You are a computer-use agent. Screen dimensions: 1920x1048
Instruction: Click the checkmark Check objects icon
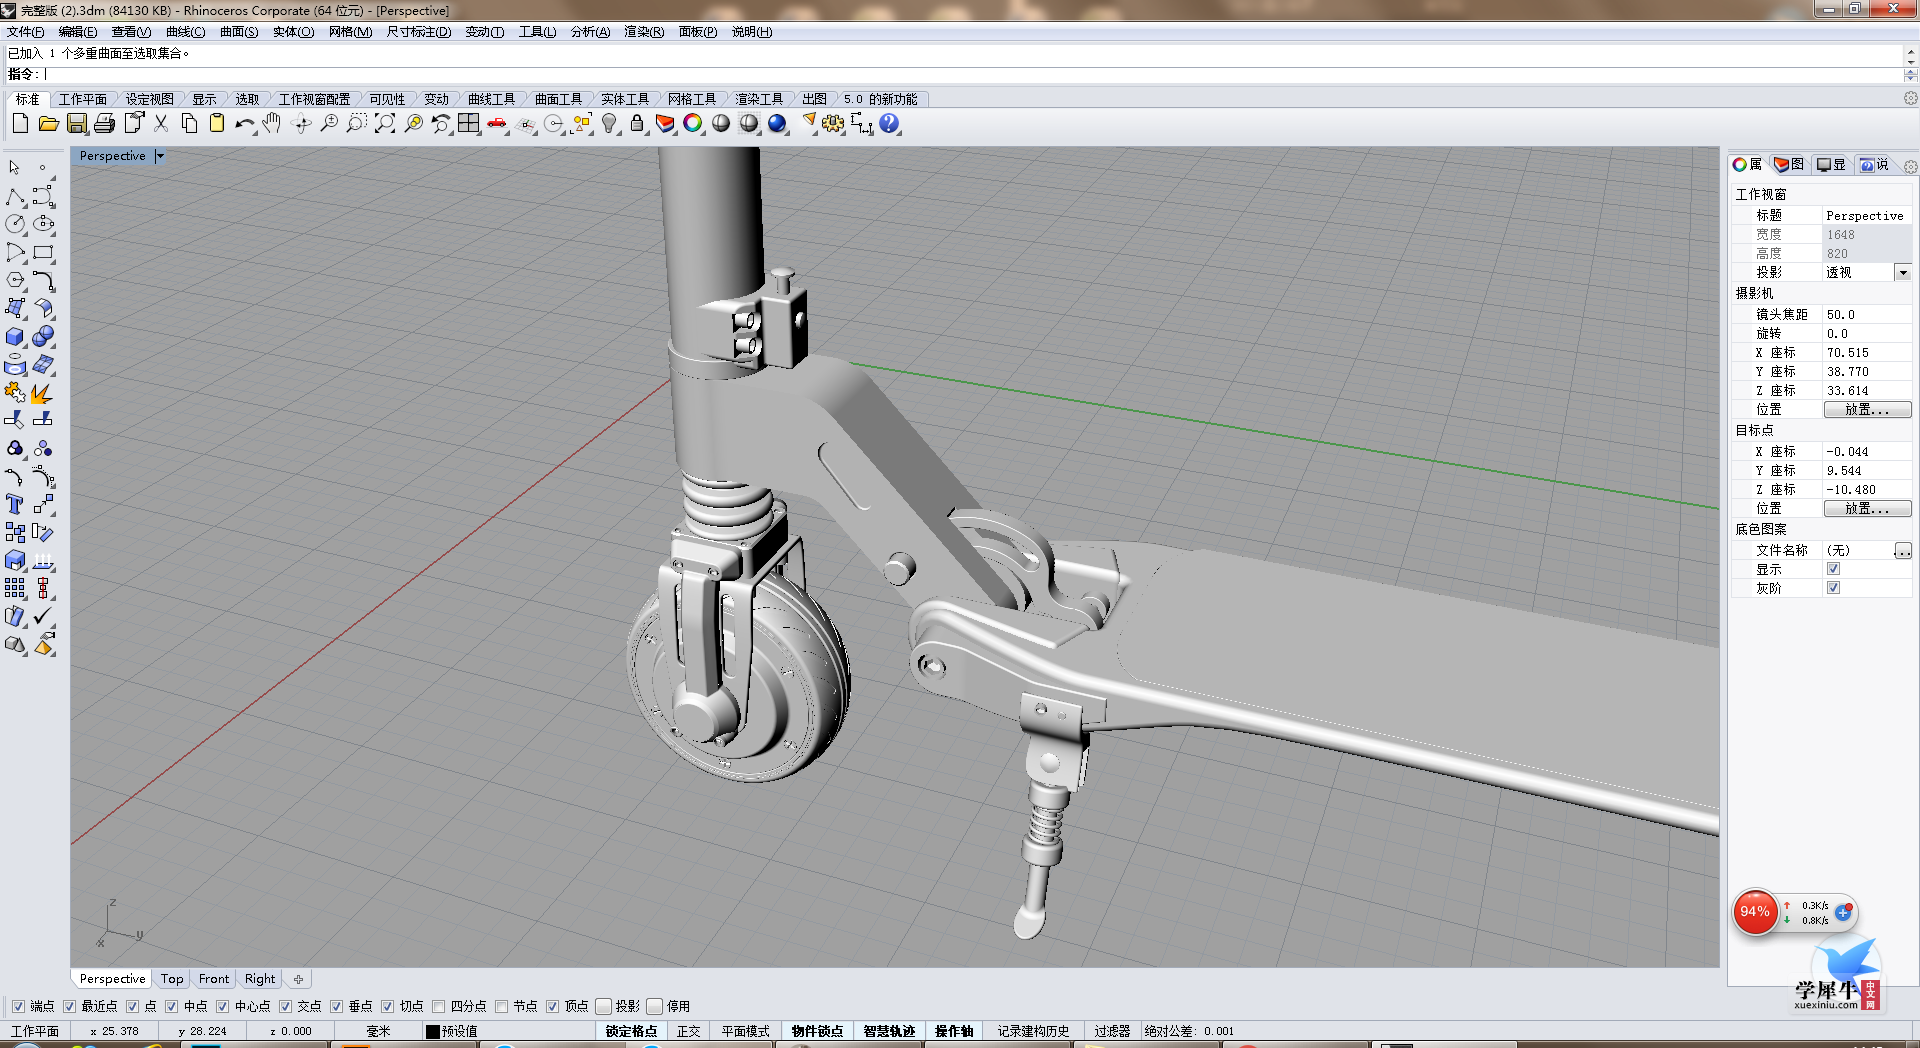pyautogui.click(x=43, y=617)
